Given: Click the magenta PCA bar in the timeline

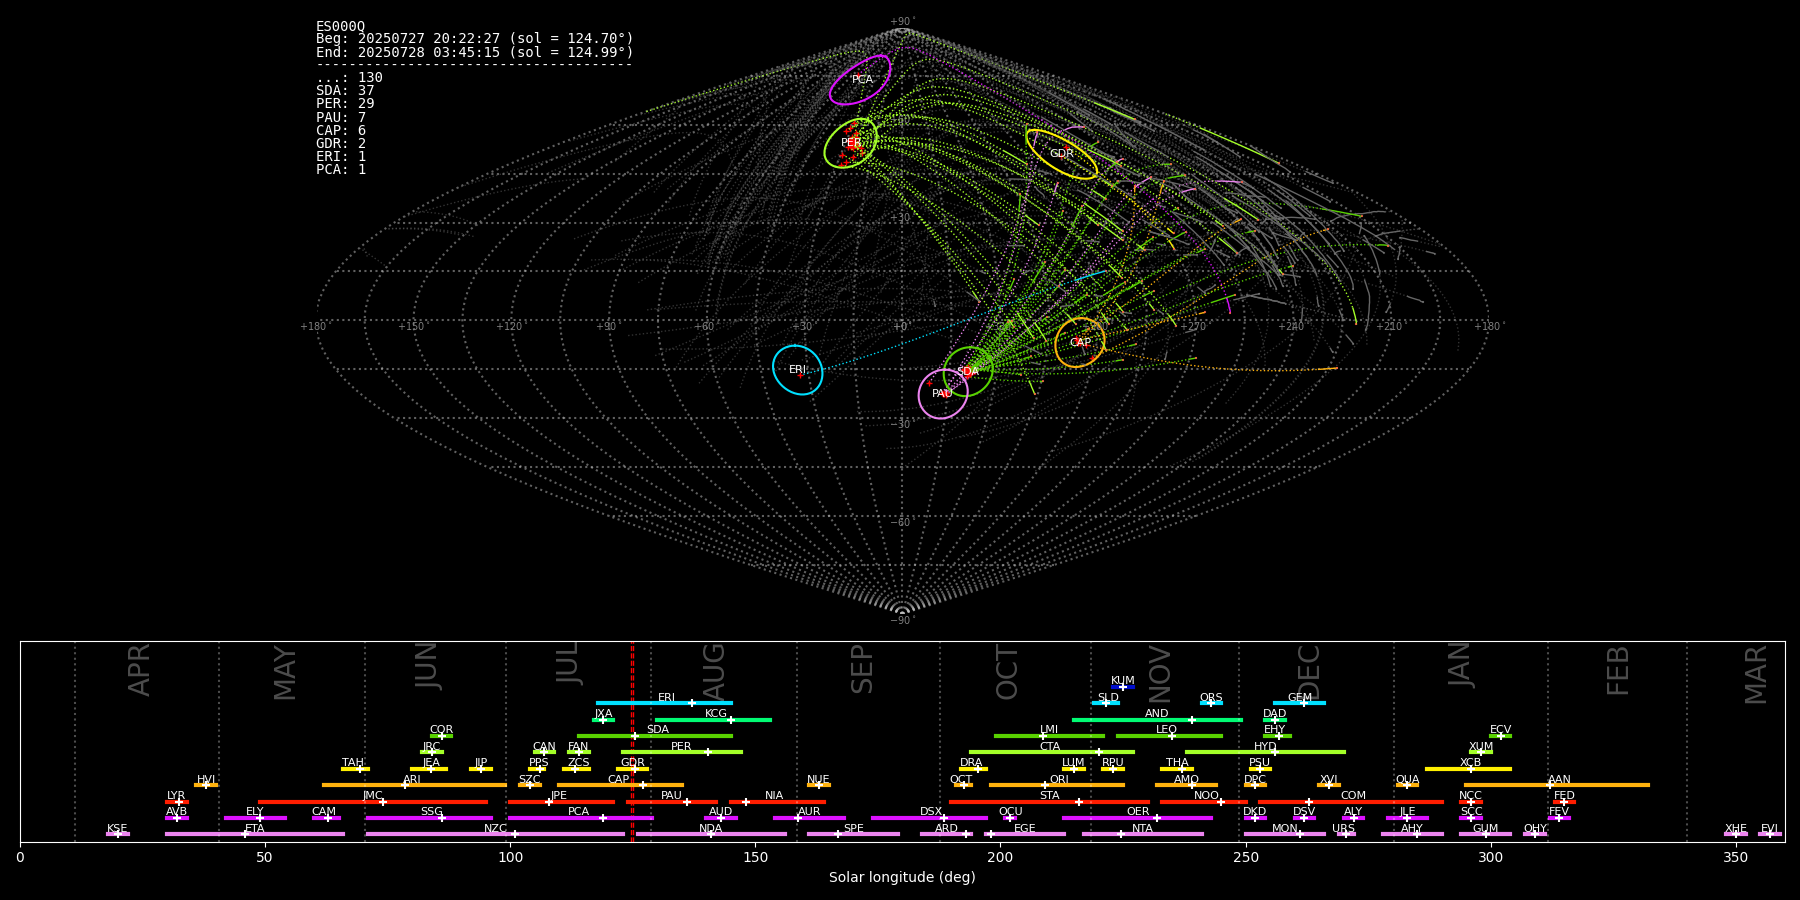Looking at the screenshot, I should [580, 817].
